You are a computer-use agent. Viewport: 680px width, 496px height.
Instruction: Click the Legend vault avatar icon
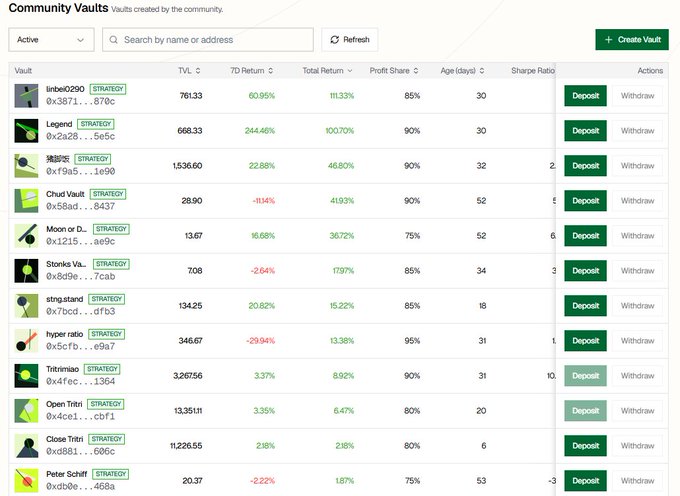[26, 131]
